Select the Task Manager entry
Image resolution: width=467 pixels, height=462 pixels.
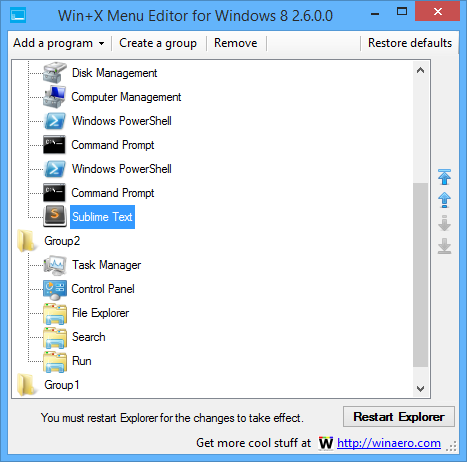tap(106, 265)
